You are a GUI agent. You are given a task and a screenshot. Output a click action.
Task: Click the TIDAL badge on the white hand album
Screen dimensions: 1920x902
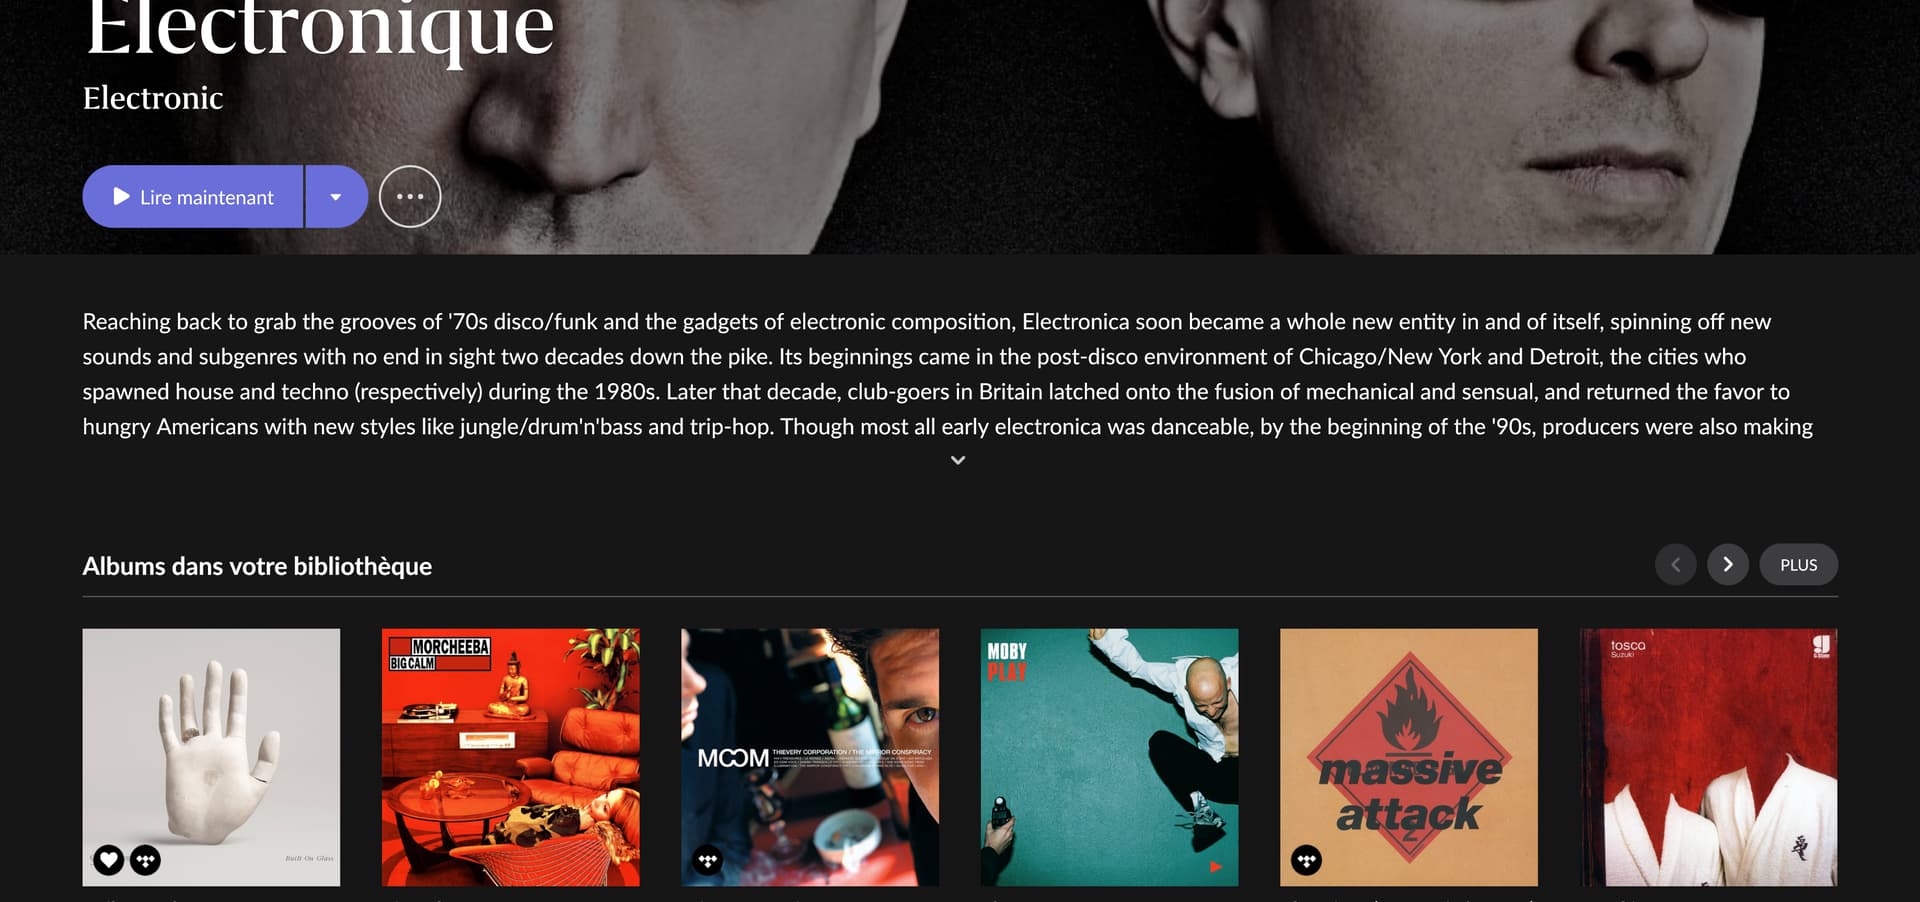pyautogui.click(x=146, y=860)
